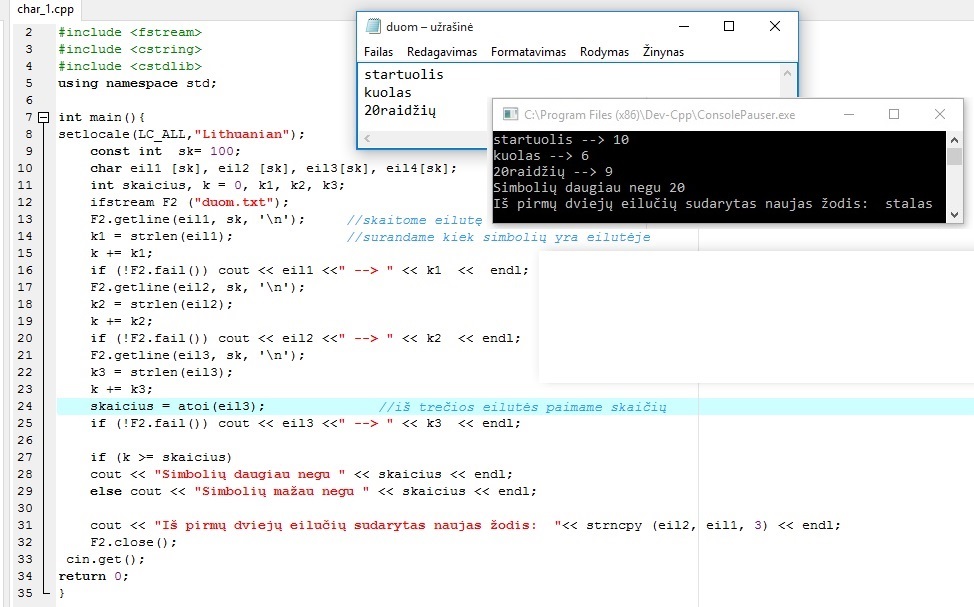This screenshot has width=974, height=607.
Task: Open Žinynas menu in notepad
Action: [x=663, y=52]
